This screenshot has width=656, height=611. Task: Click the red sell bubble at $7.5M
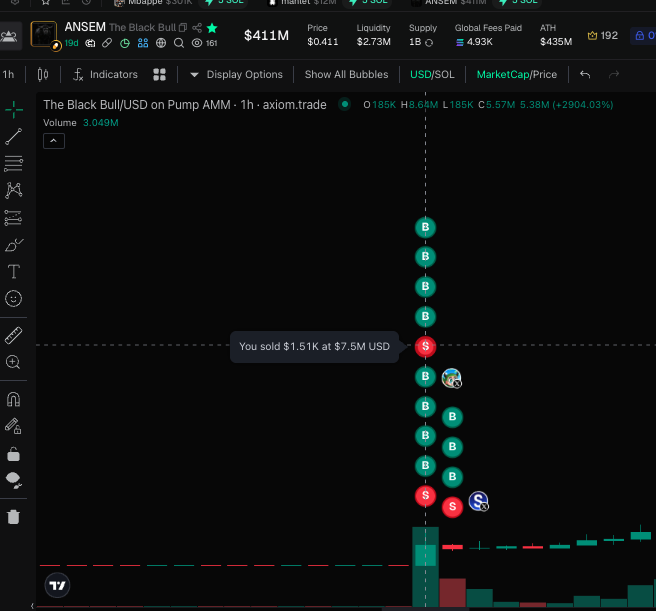point(425,347)
